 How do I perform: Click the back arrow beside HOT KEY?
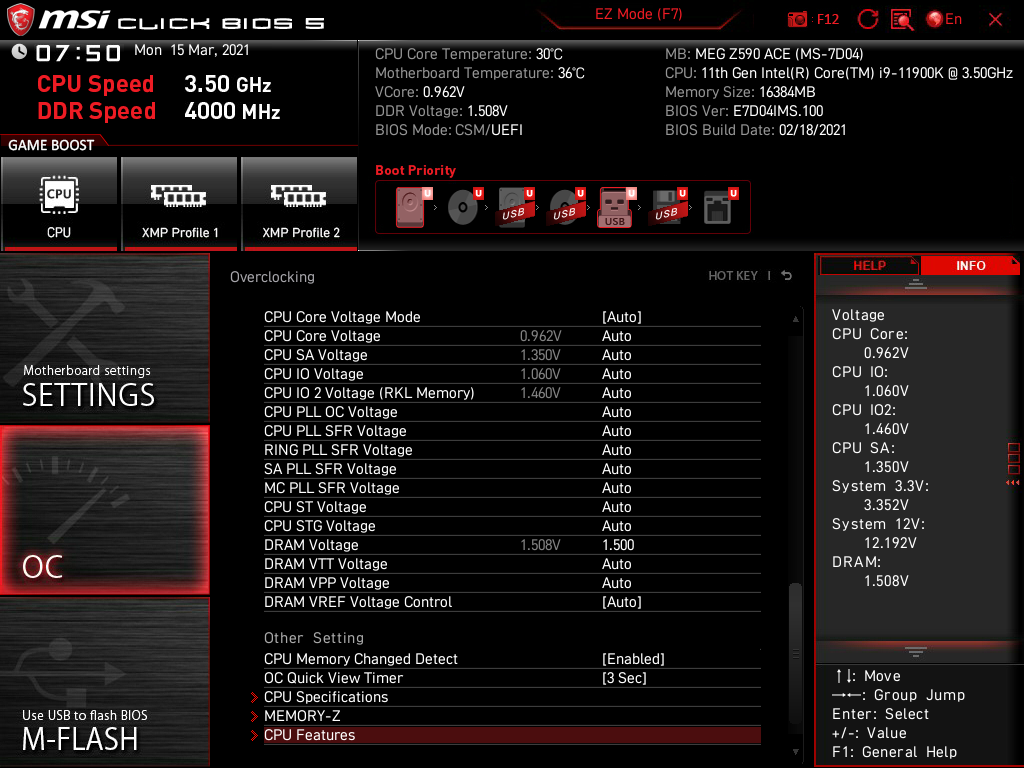[787, 276]
